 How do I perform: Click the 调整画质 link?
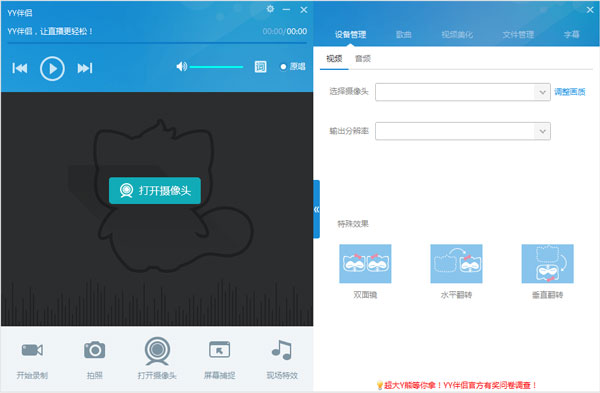[570, 92]
